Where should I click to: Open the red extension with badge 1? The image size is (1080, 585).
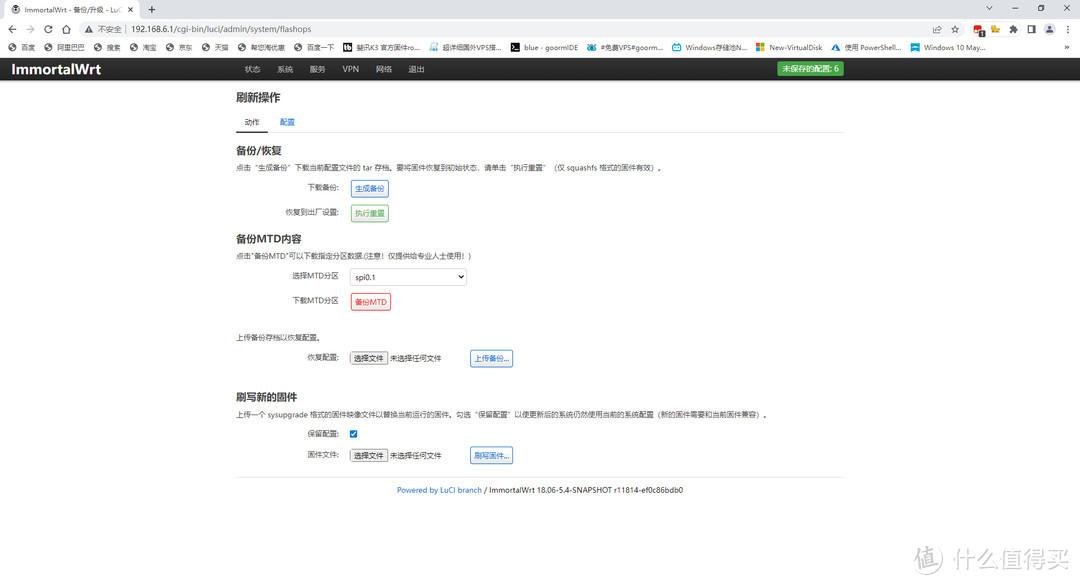coord(978,30)
